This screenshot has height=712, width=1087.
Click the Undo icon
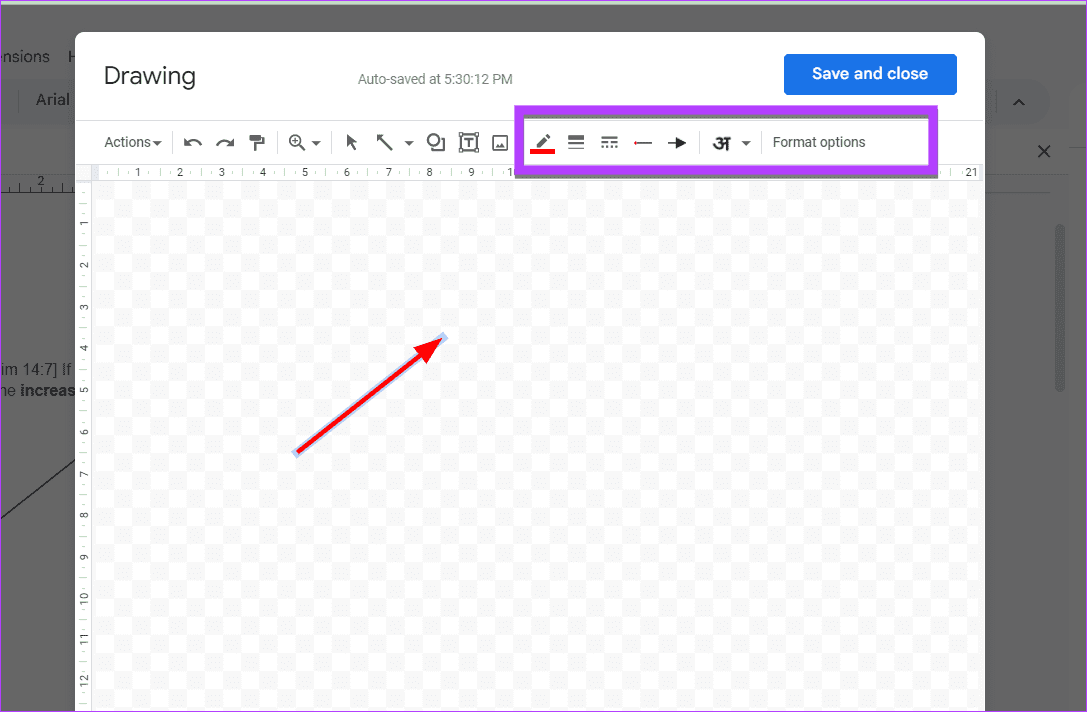tap(193, 143)
